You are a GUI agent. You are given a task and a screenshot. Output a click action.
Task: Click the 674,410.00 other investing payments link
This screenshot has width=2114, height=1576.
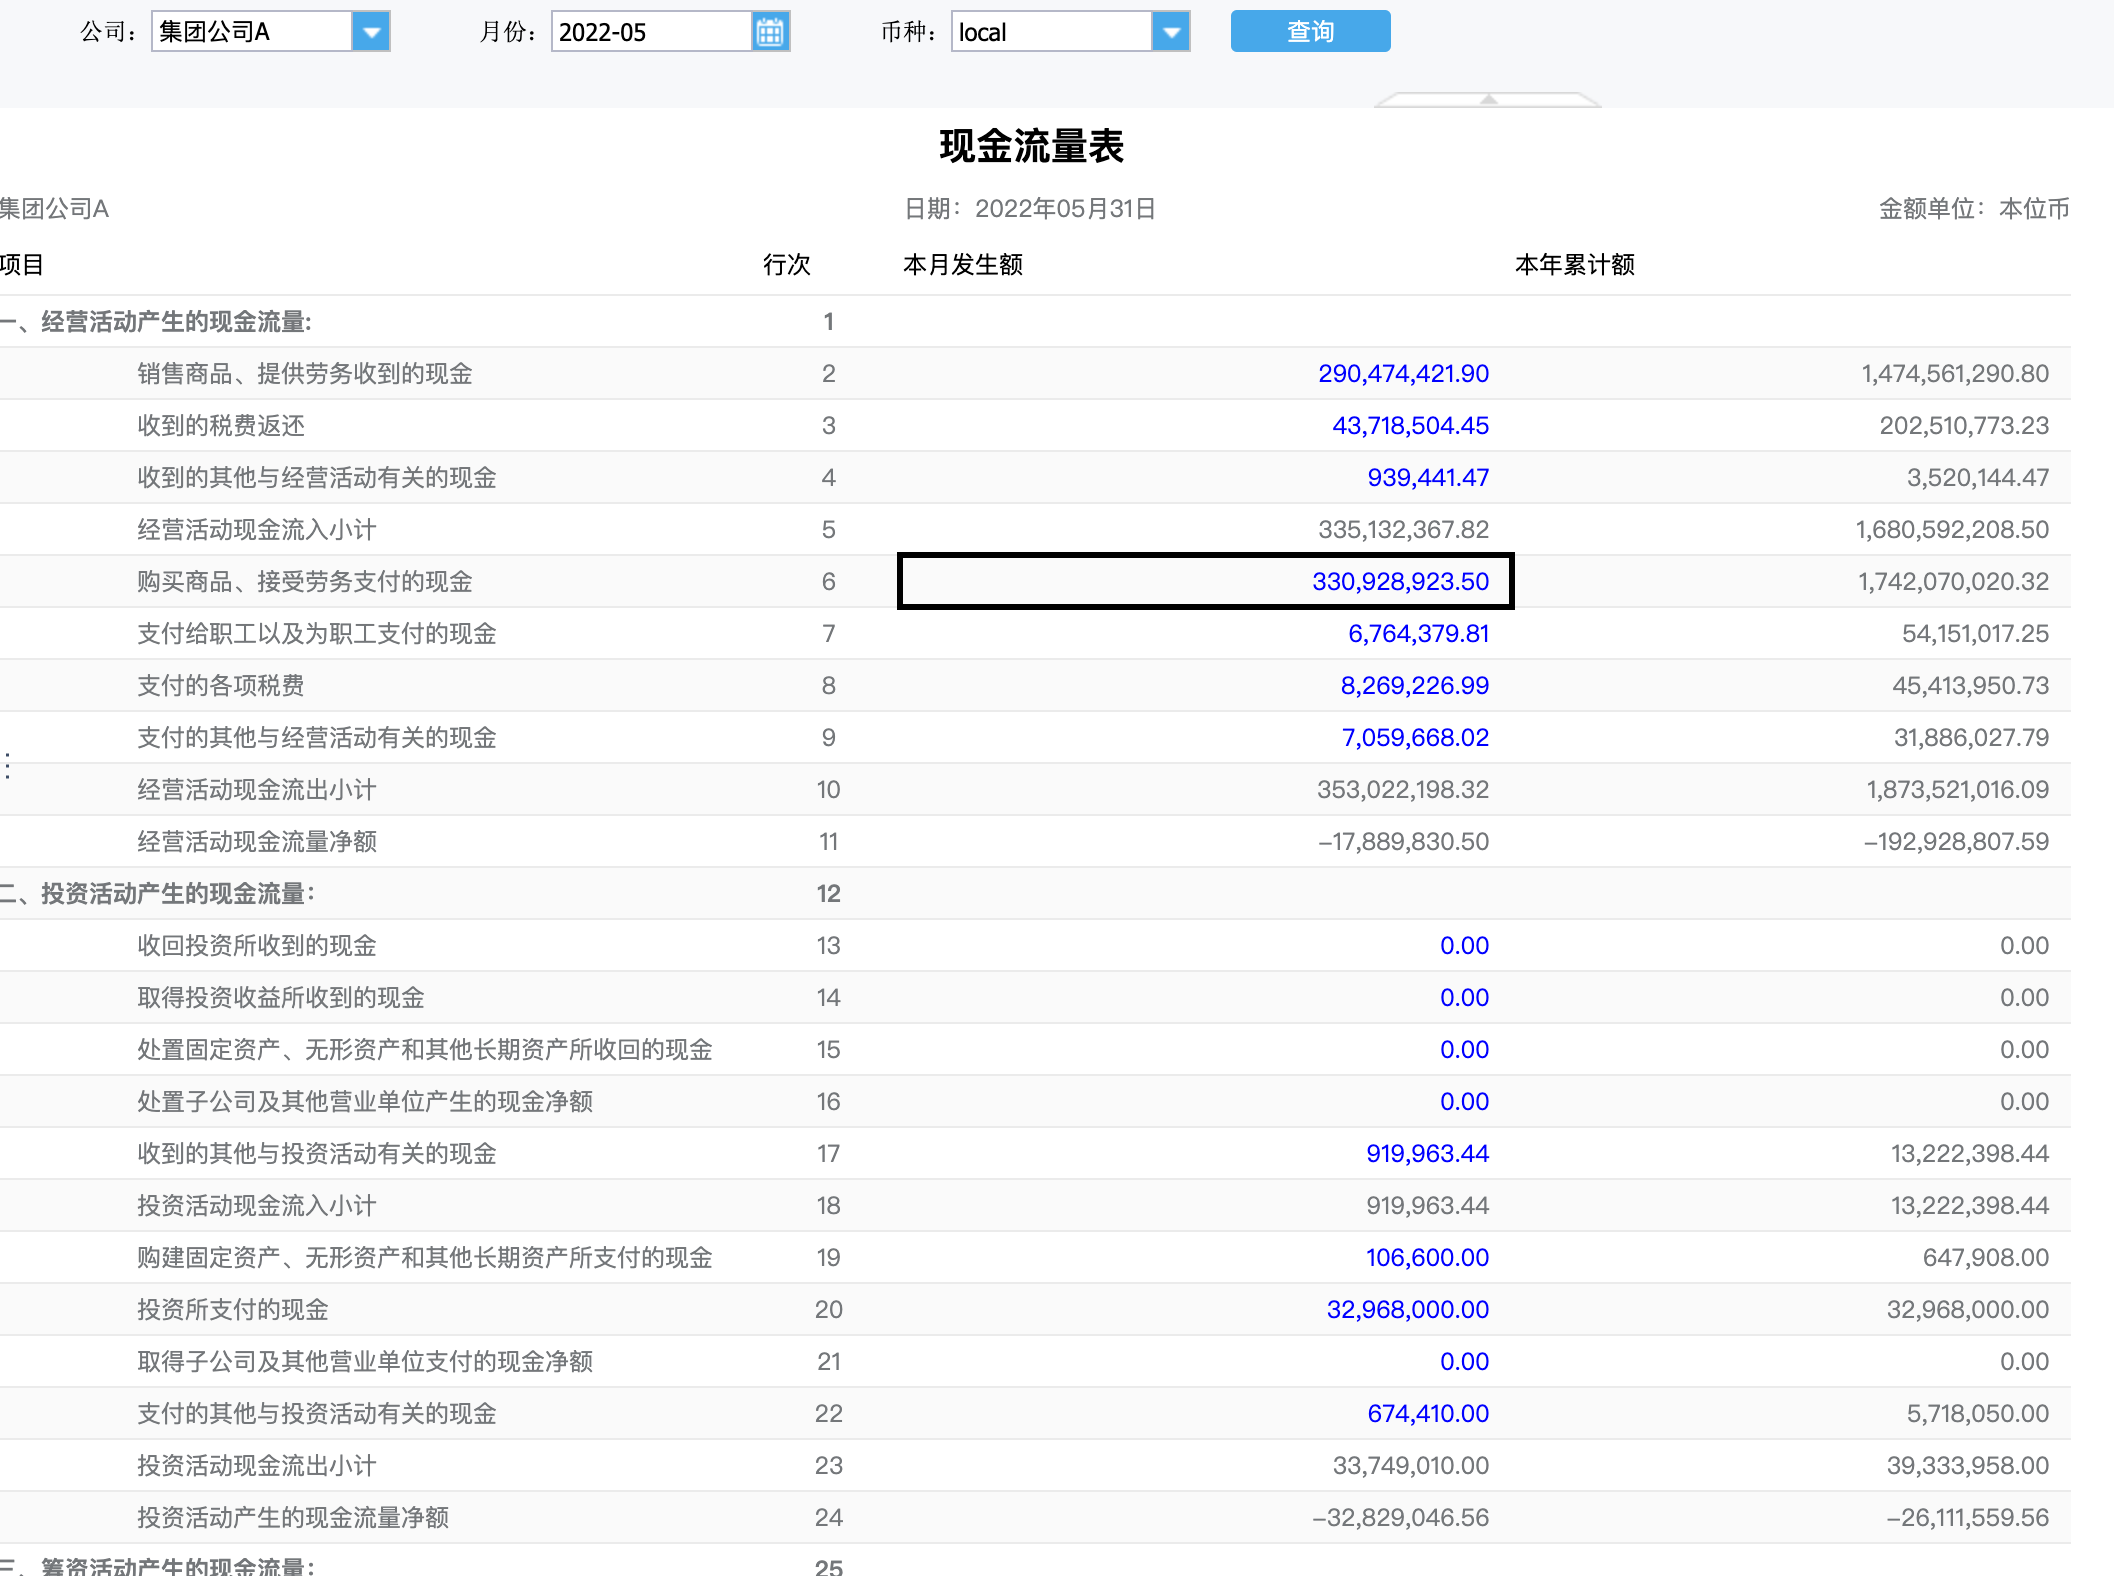(x=1428, y=1414)
